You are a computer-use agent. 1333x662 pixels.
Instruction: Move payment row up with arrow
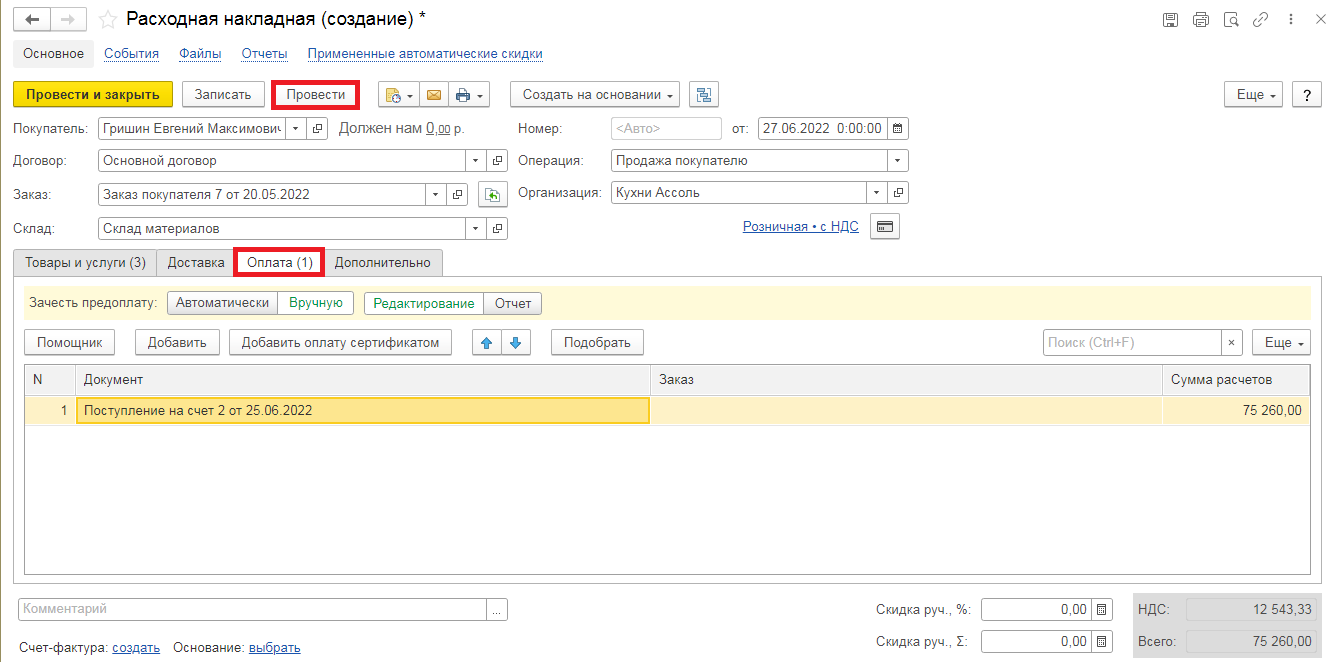[487, 342]
